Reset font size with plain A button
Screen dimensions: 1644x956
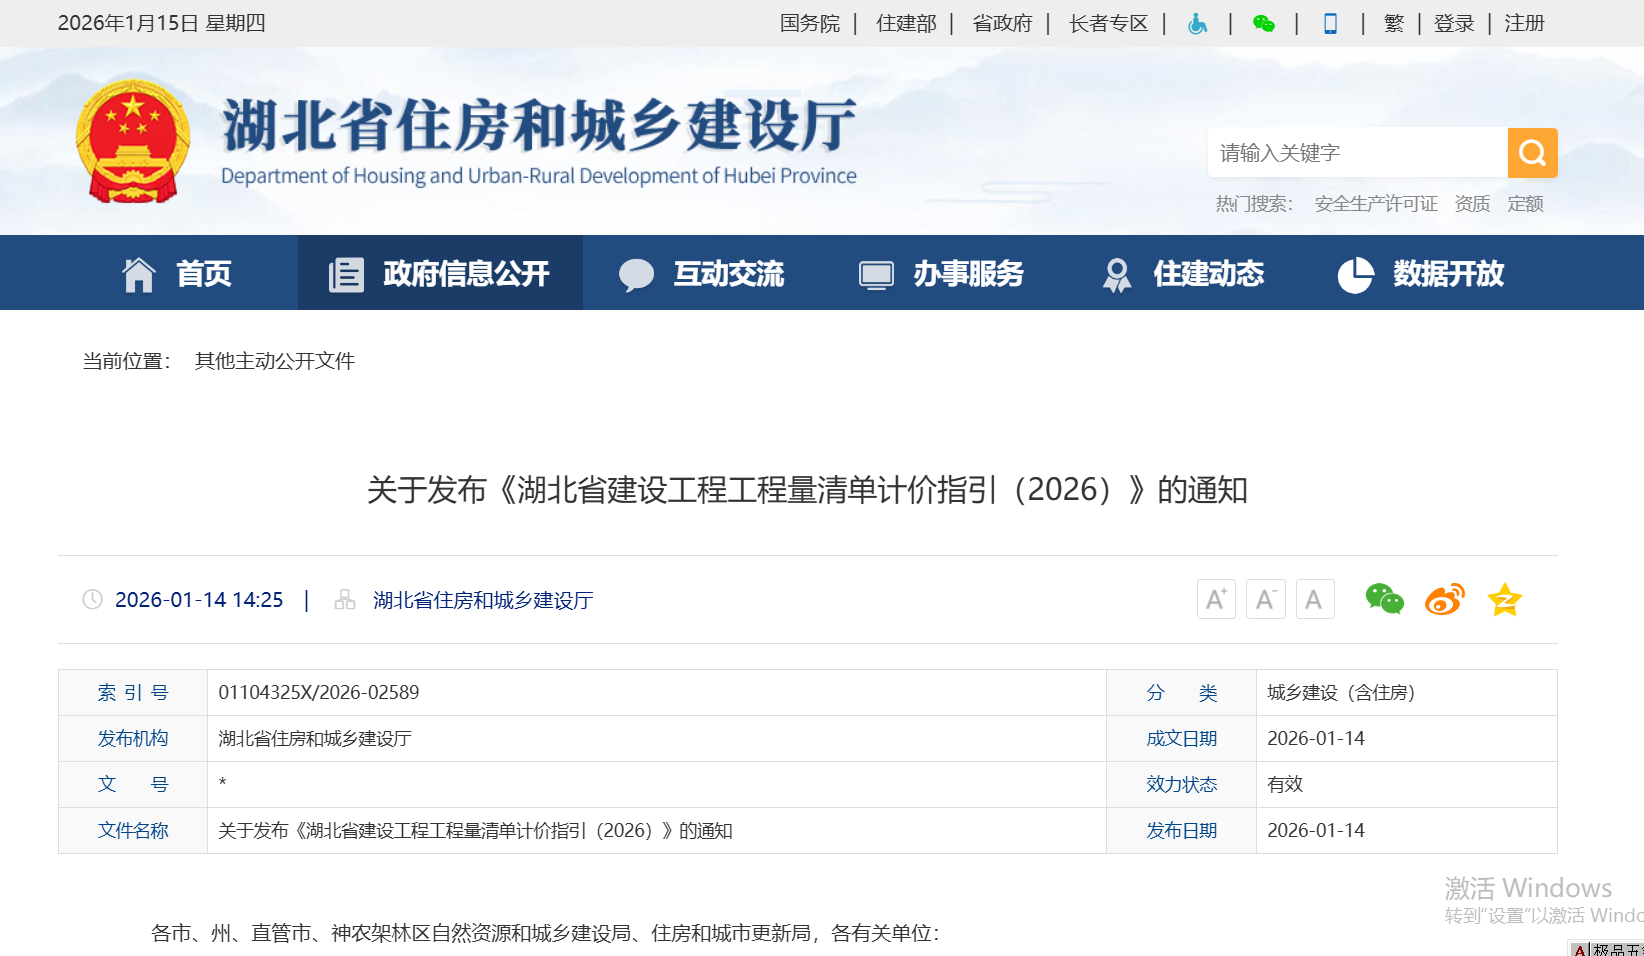pos(1314,599)
